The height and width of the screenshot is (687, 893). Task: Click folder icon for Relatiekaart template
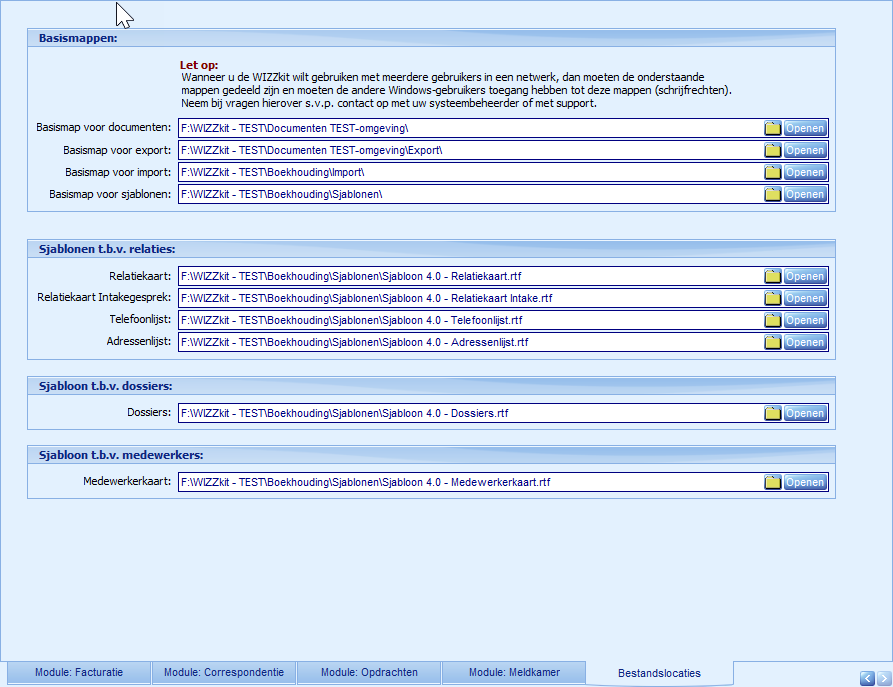pos(772,276)
